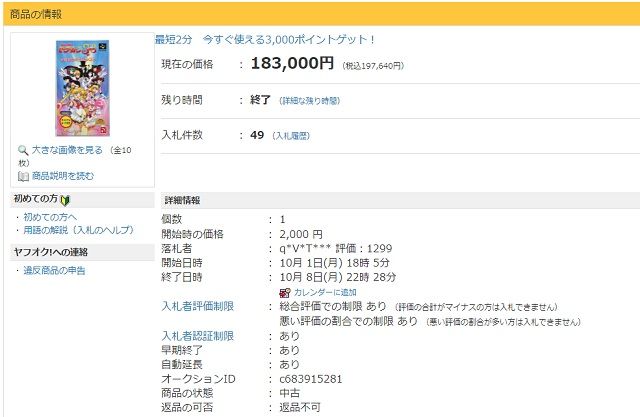Click 悪い評価の割合での制限 あり text
Screen dimensions: 640x417
[x=348, y=321]
